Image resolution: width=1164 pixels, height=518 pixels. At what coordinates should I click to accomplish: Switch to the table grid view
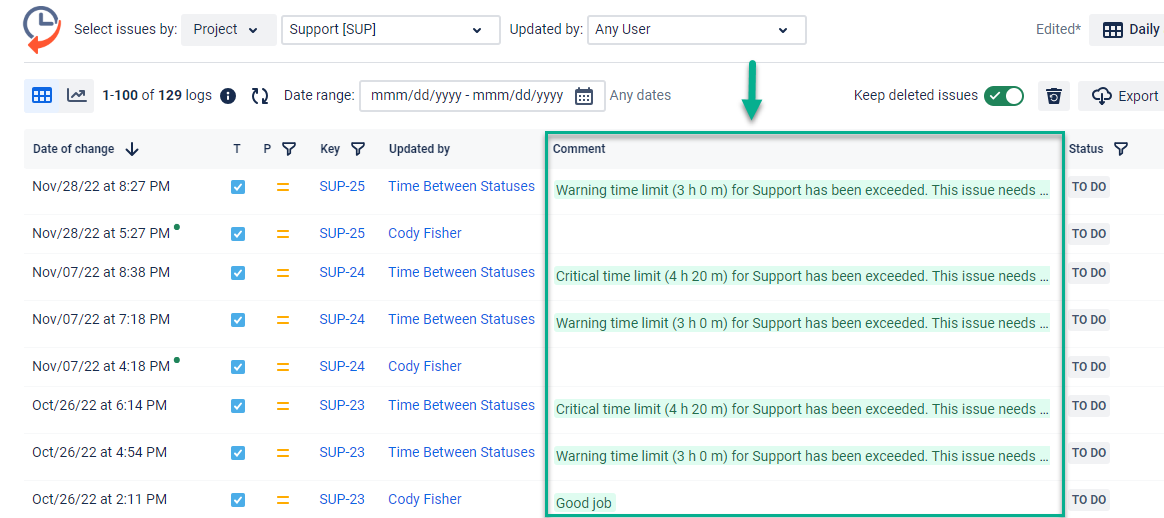point(42,95)
